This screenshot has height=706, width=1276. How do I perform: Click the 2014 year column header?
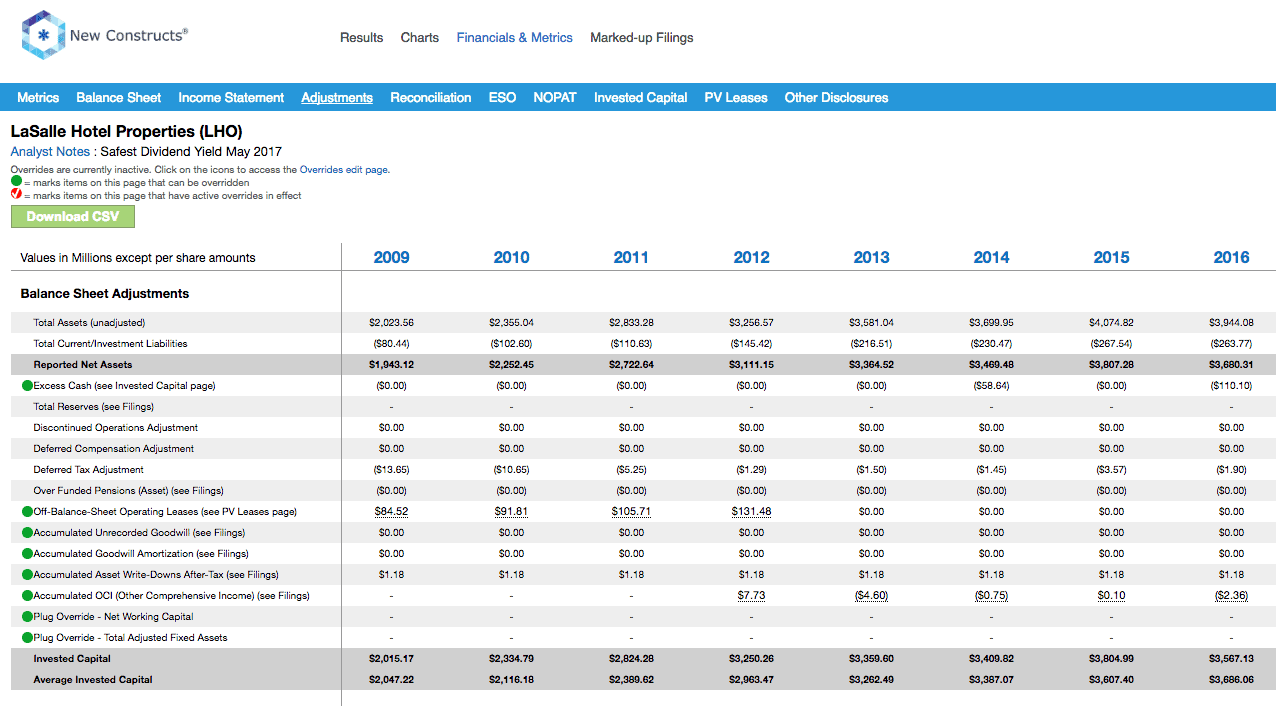(992, 257)
